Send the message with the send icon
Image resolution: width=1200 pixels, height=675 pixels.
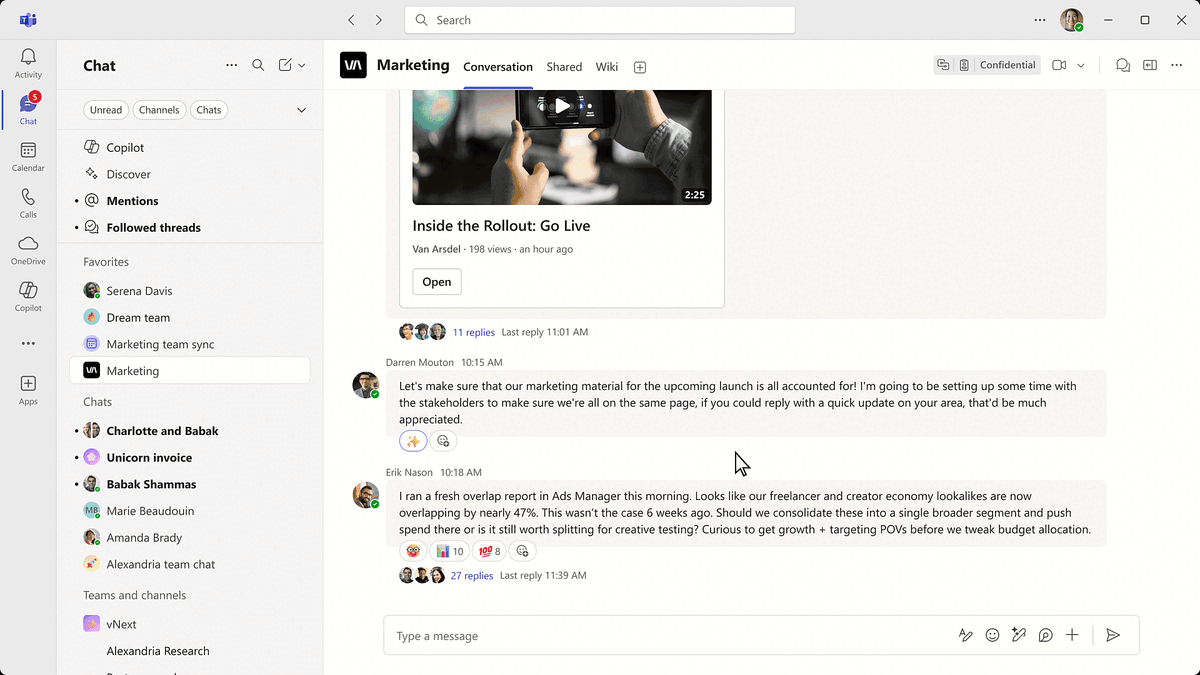pyautogui.click(x=1112, y=635)
